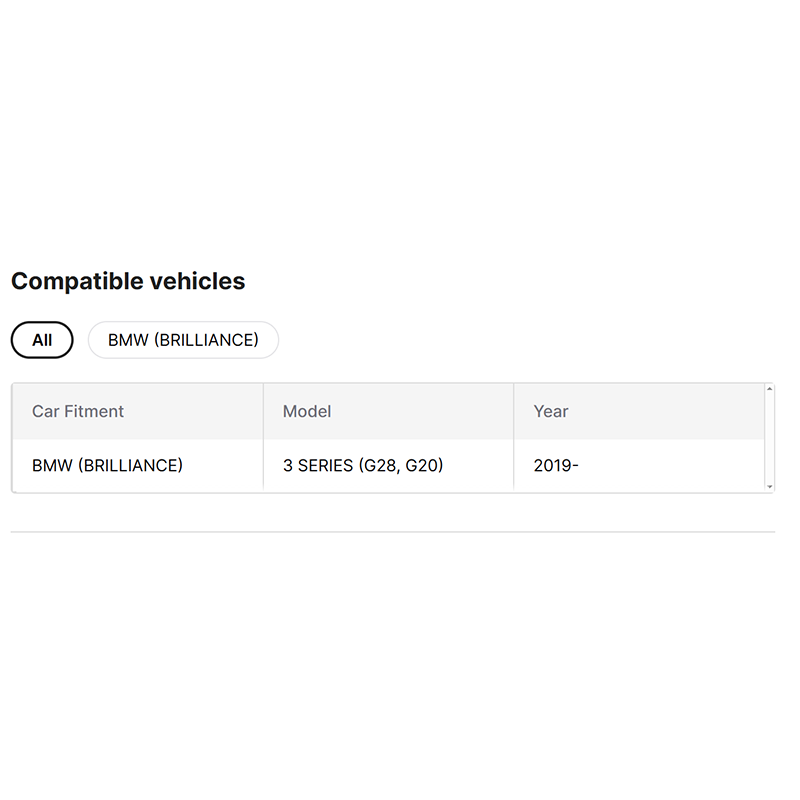
Task: Select the BMW (BRILLIANCE) table cell
Action: [x=107, y=465]
